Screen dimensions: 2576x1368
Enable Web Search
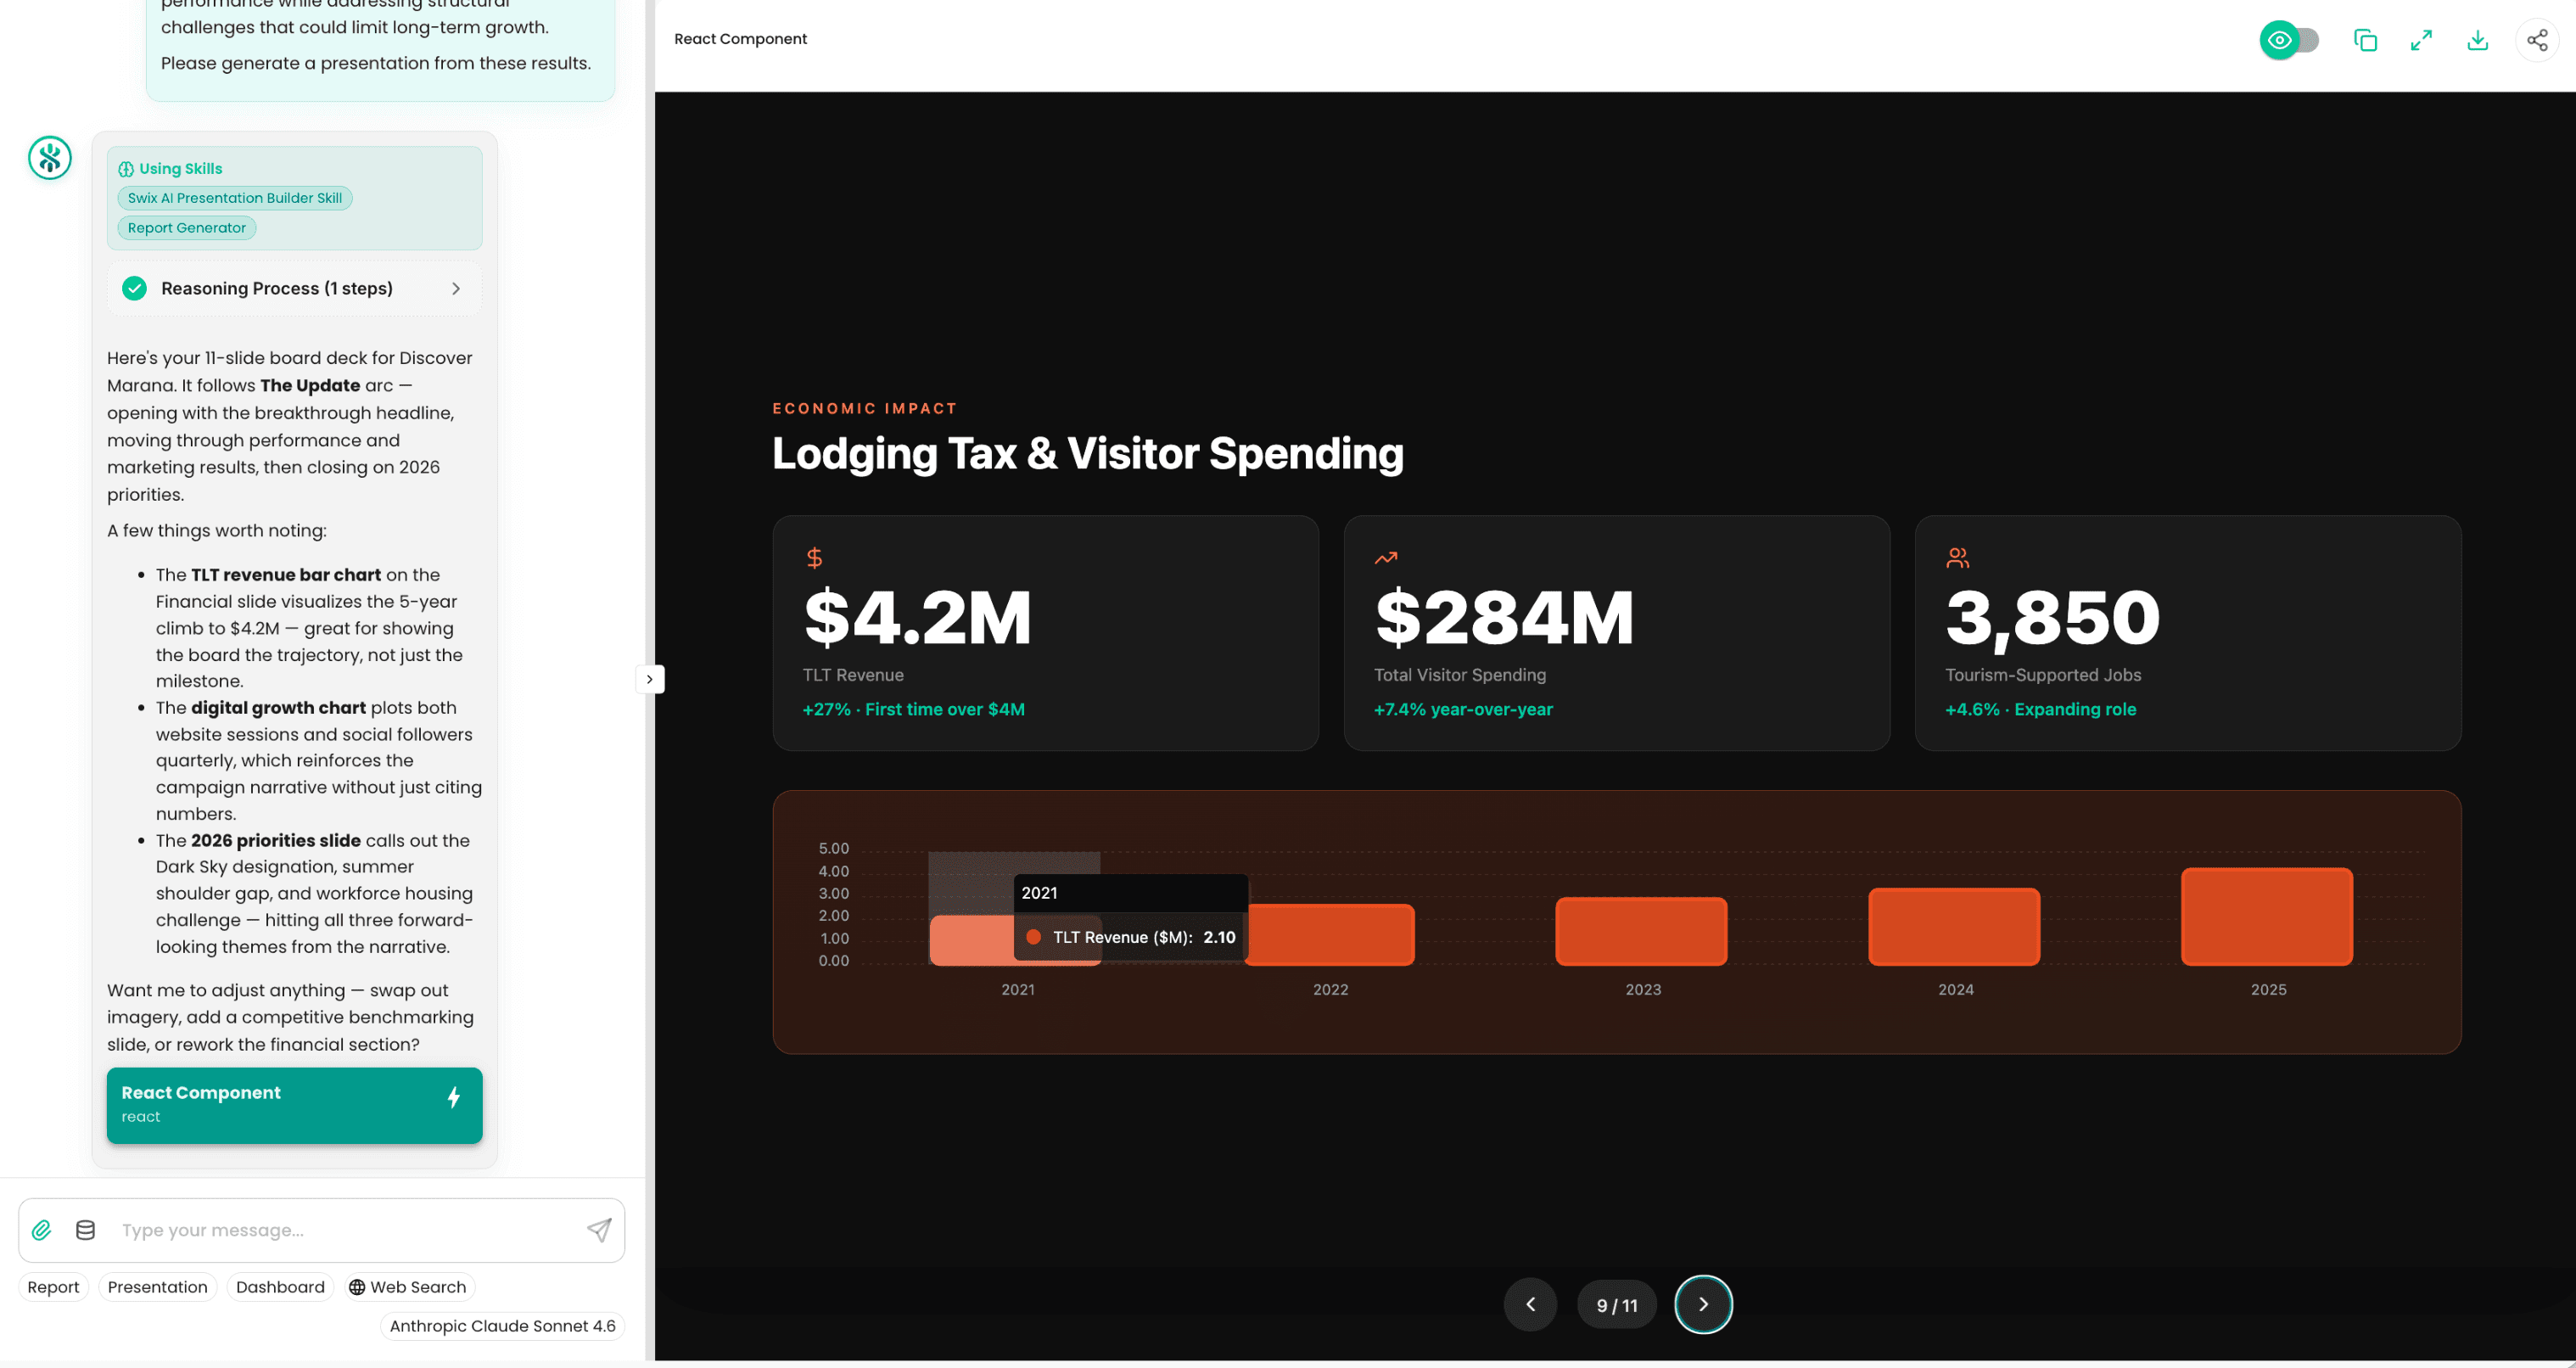click(x=407, y=1286)
